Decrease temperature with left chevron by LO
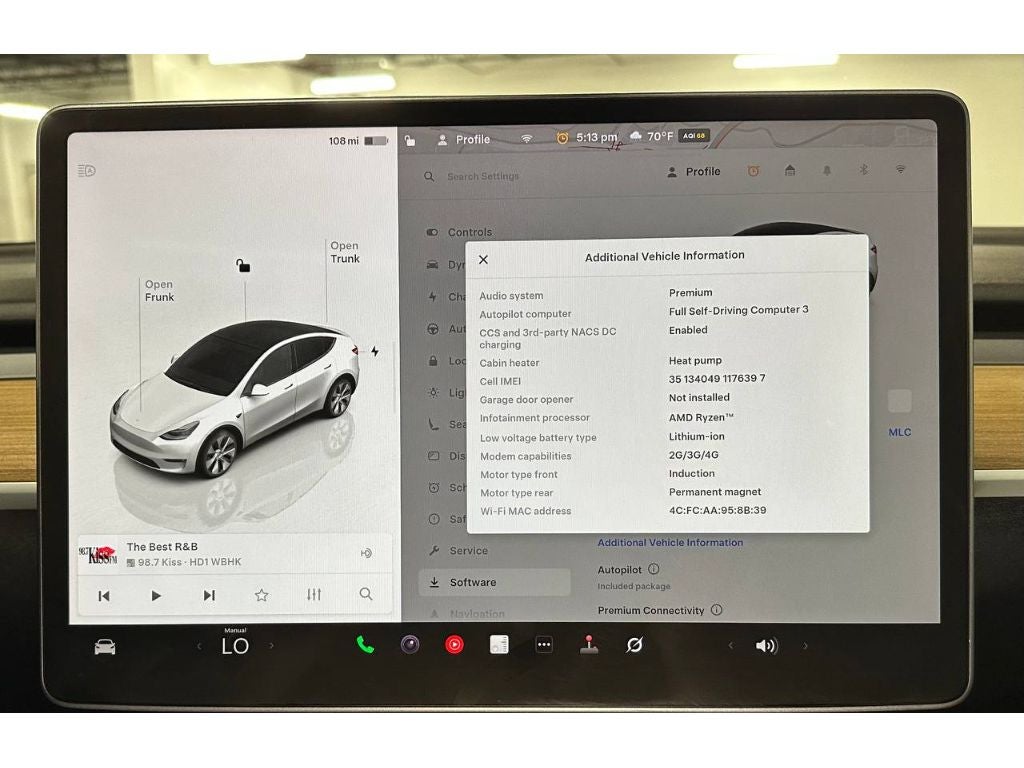Image resolution: width=1024 pixels, height=768 pixels. 199,647
